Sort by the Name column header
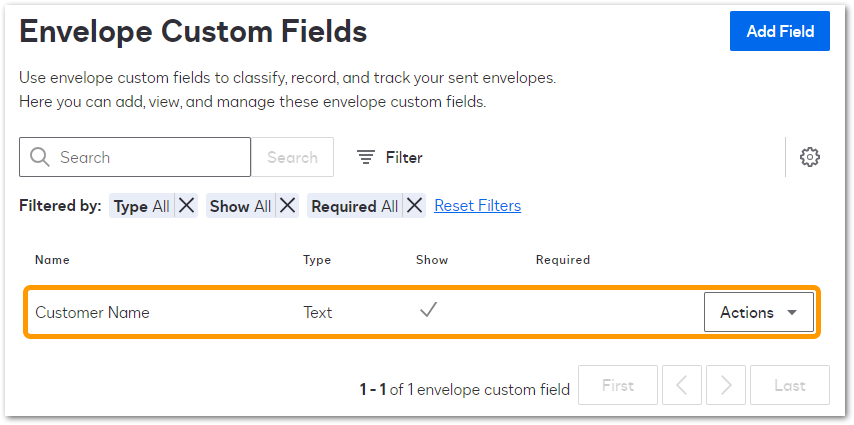 (x=52, y=260)
